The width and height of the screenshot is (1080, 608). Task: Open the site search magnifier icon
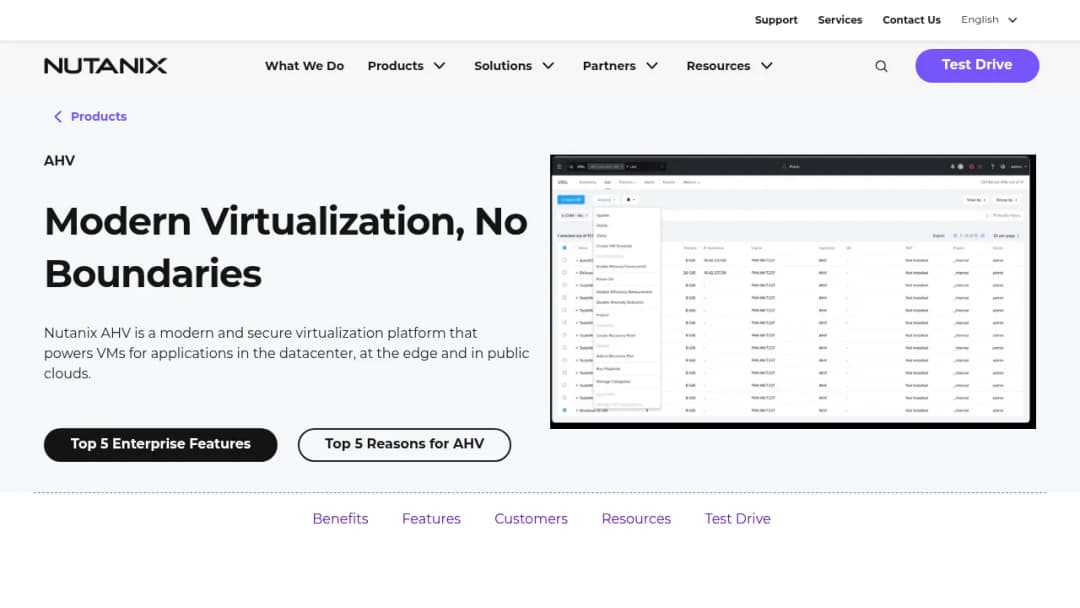[881, 66]
